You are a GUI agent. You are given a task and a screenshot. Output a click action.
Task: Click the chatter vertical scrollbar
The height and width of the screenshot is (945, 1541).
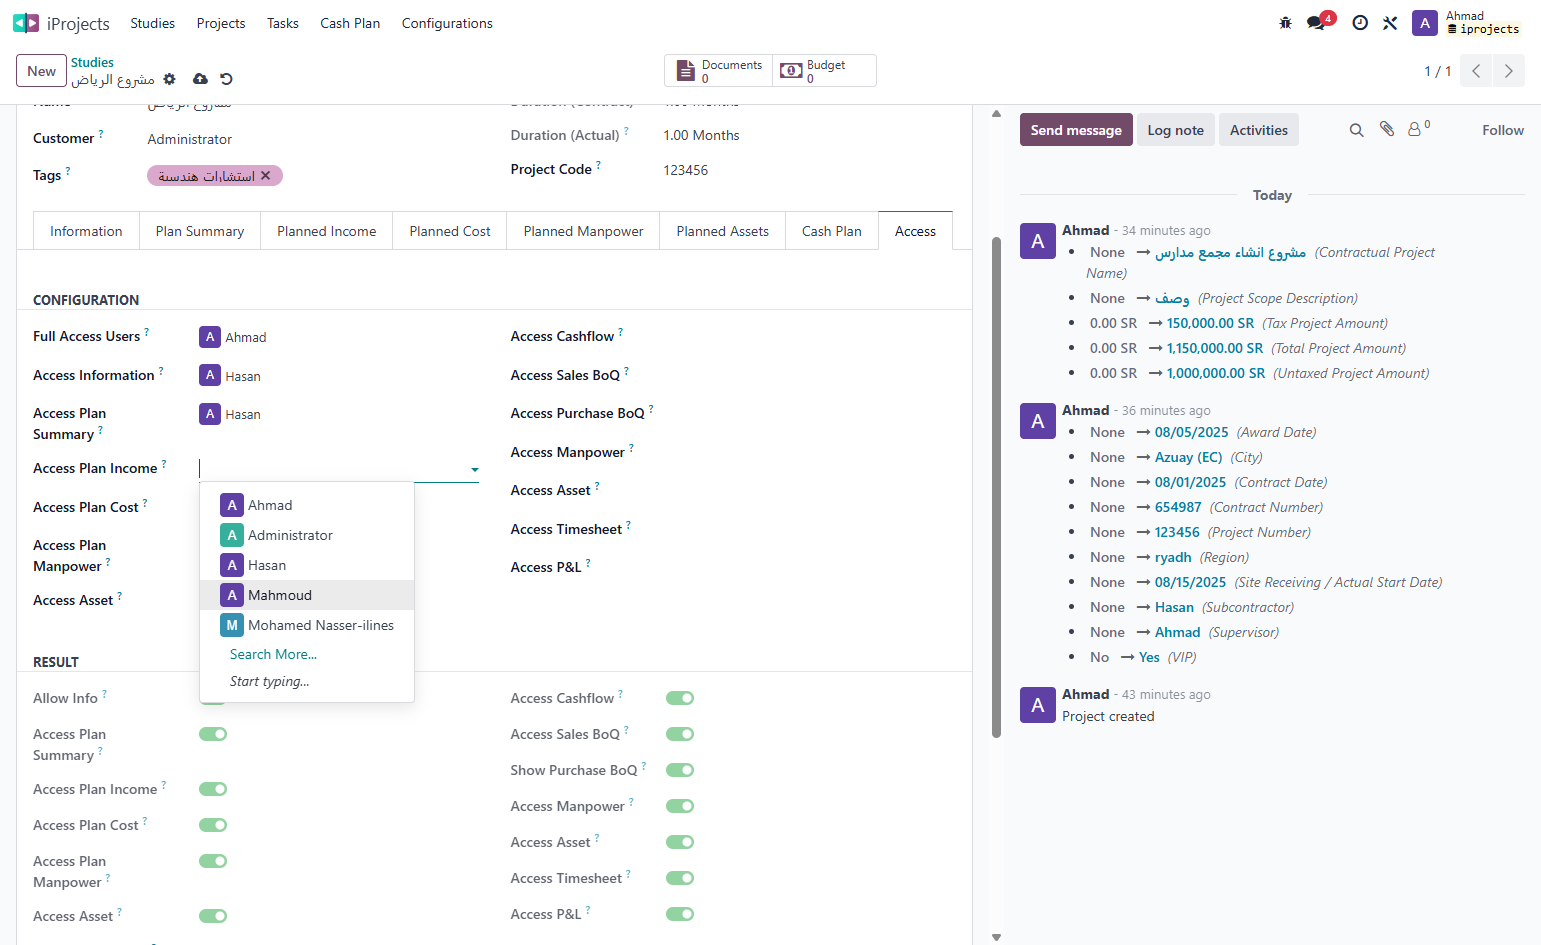(x=996, y=488)
